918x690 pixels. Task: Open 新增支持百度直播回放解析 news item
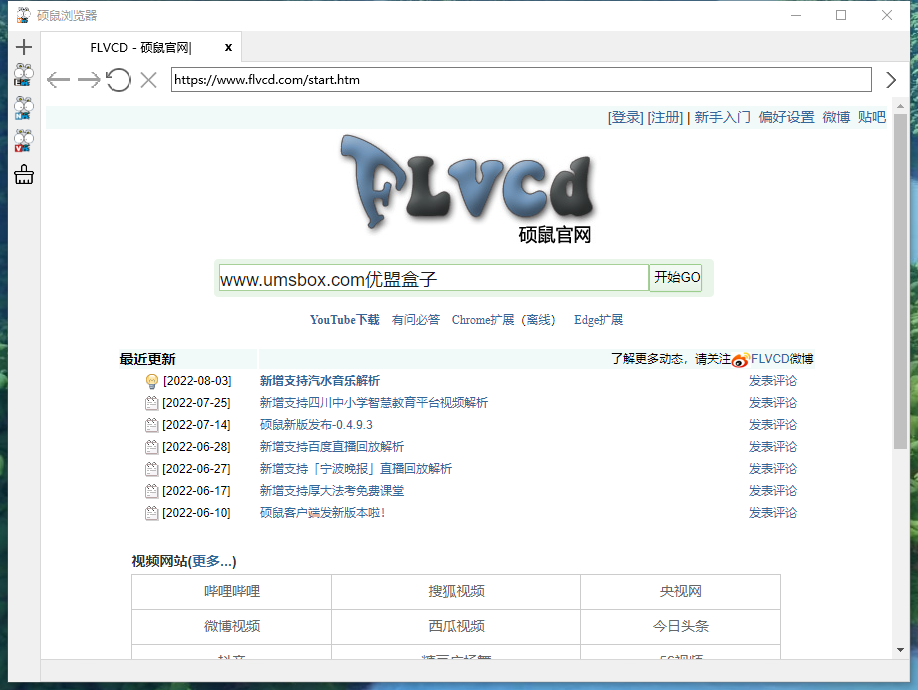332,447
